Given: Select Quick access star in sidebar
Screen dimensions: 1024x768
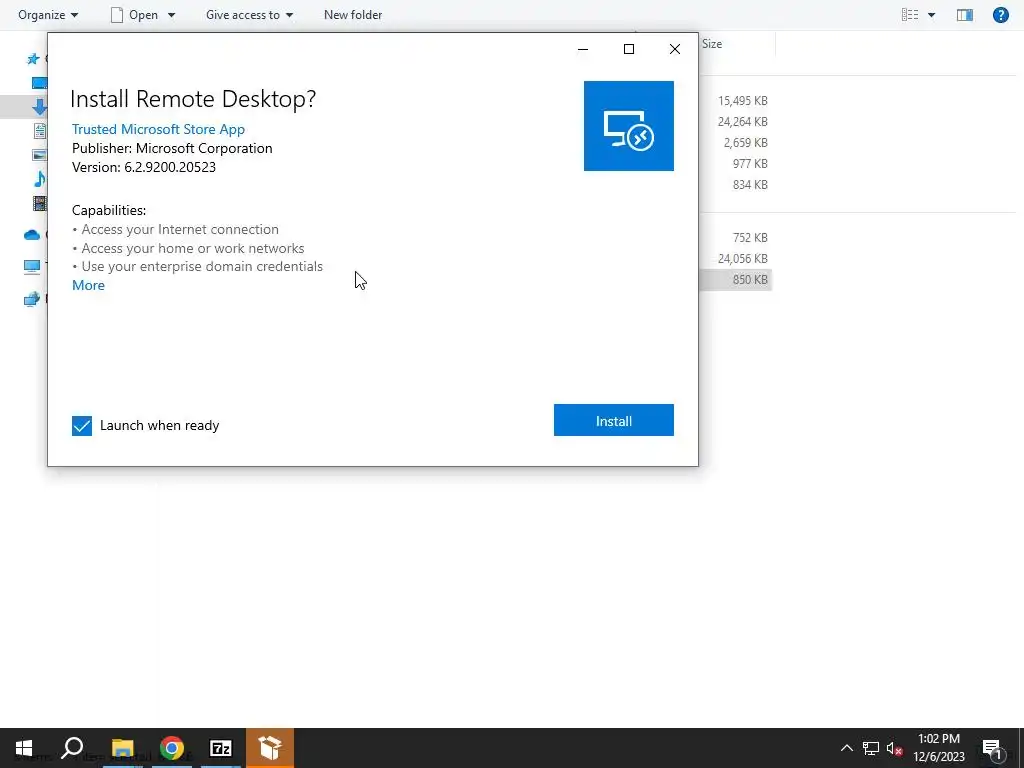Looking at the screenshot, I should (33, 59).
